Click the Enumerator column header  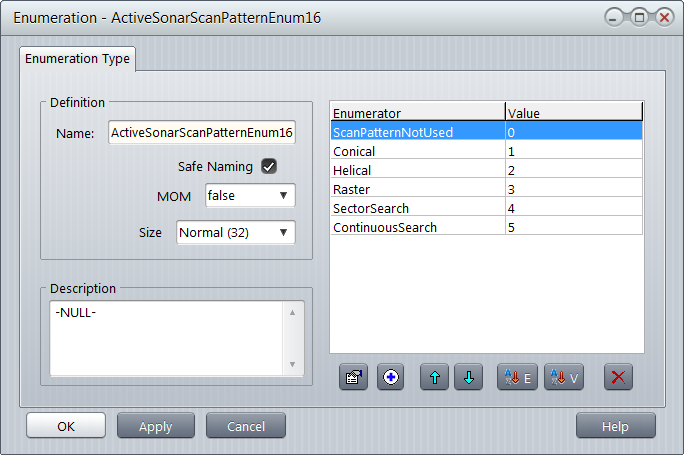coord(417,113)
